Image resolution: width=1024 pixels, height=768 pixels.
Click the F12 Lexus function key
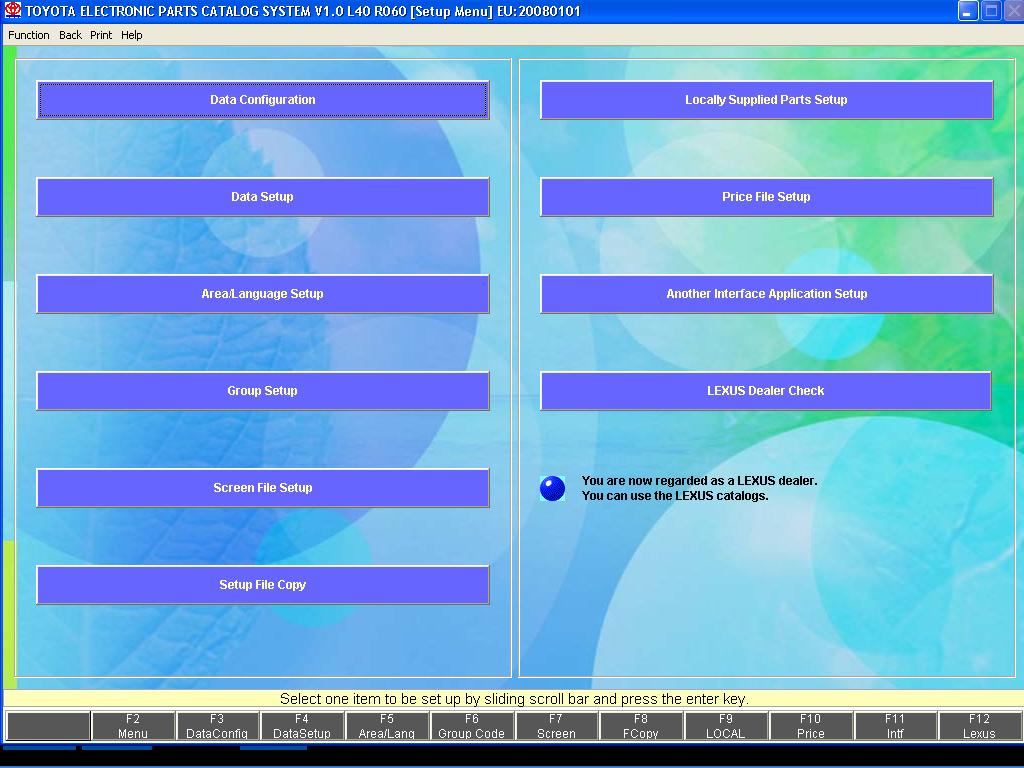tap(979, 726)
